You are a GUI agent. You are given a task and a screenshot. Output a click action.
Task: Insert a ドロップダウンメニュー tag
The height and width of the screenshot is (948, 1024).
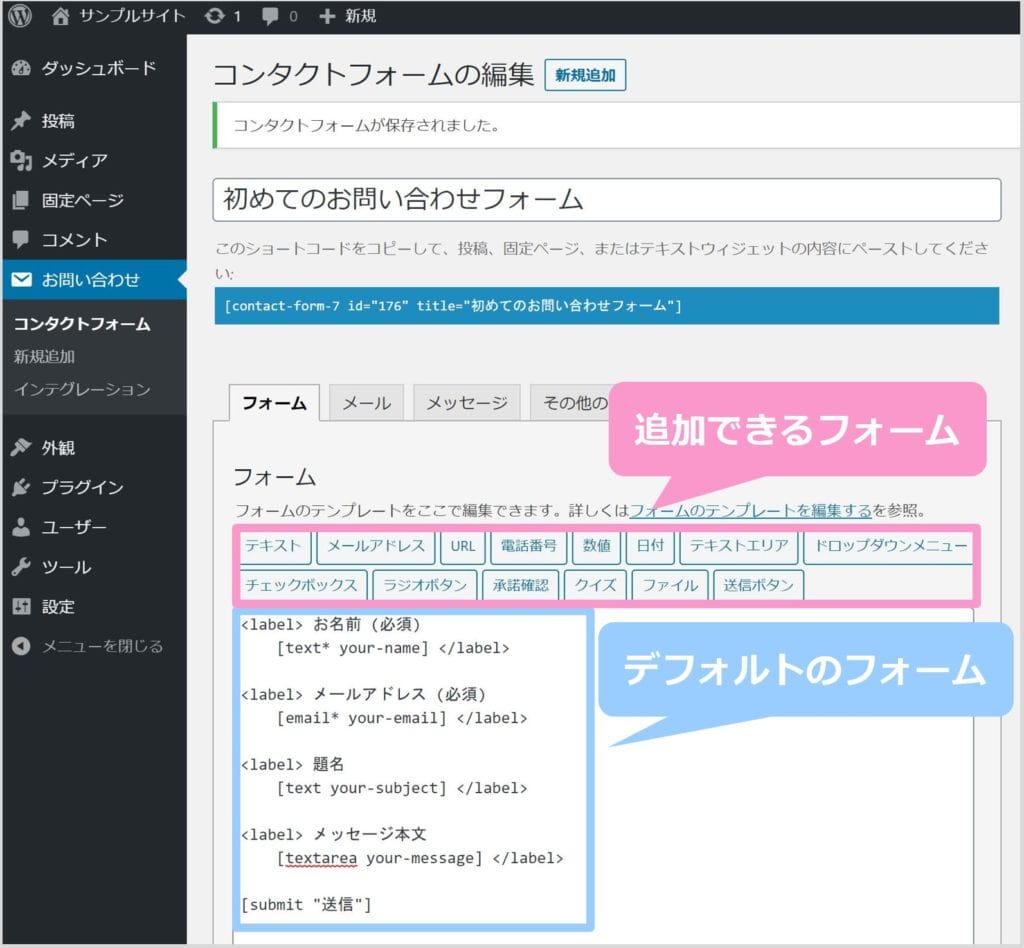coord(888,546)
